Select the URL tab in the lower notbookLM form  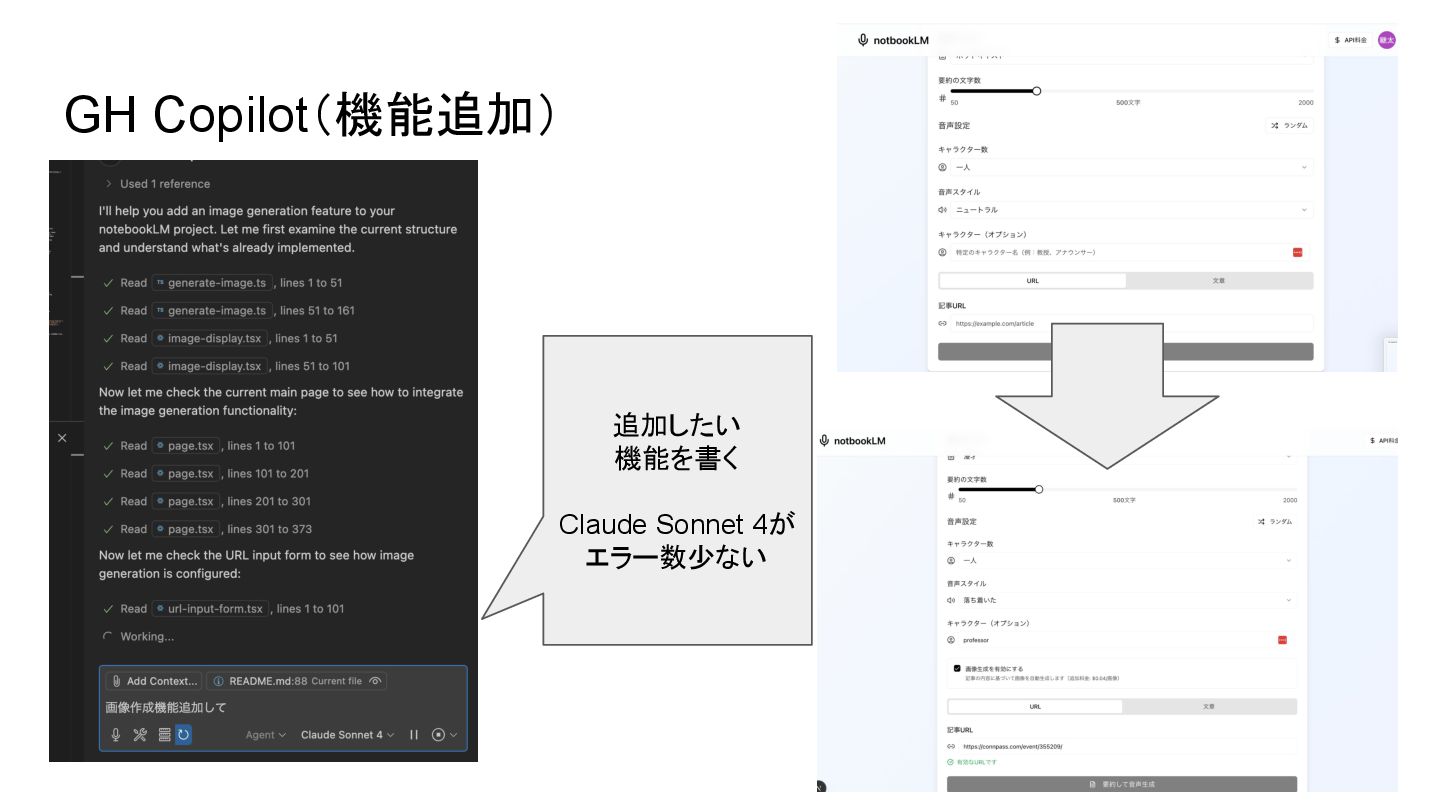(1035, 706)
